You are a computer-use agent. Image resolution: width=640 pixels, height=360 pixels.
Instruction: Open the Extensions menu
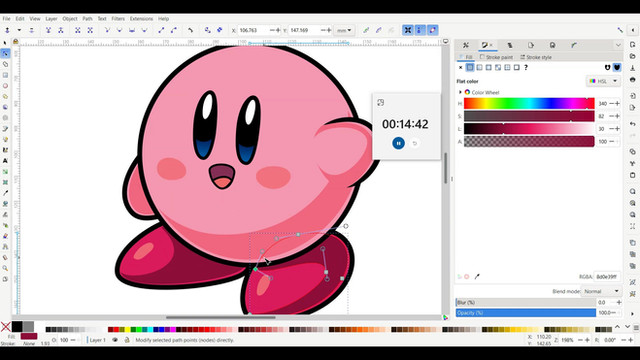(x=141, y=19)
